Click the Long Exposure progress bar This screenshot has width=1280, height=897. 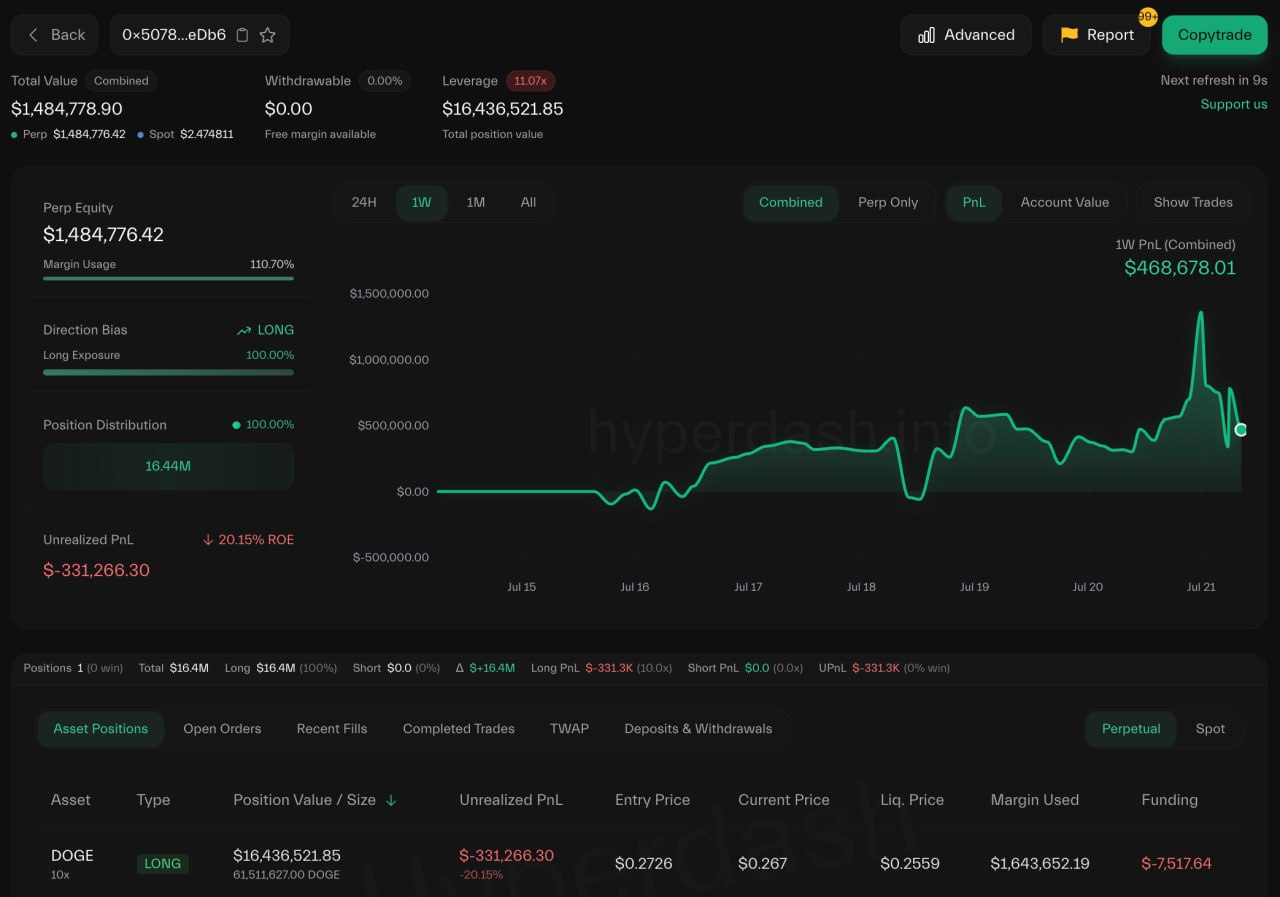pos(168,372)
